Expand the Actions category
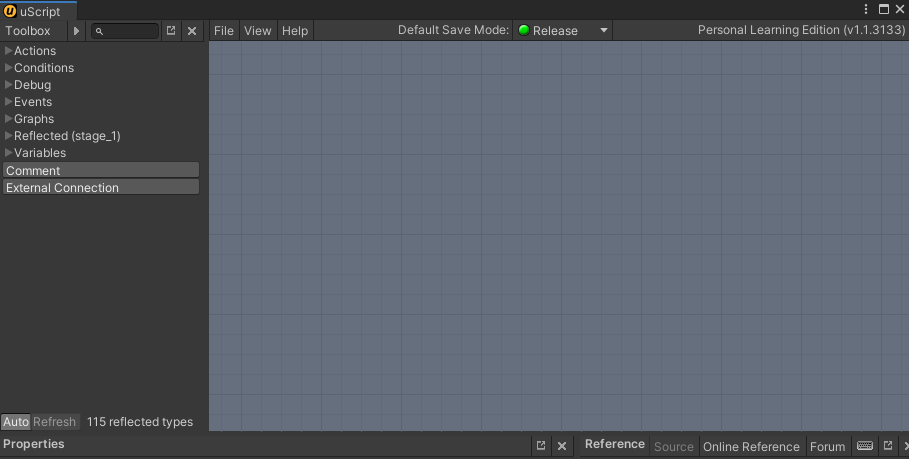909x459 pixels. click(x=9, y=51)
